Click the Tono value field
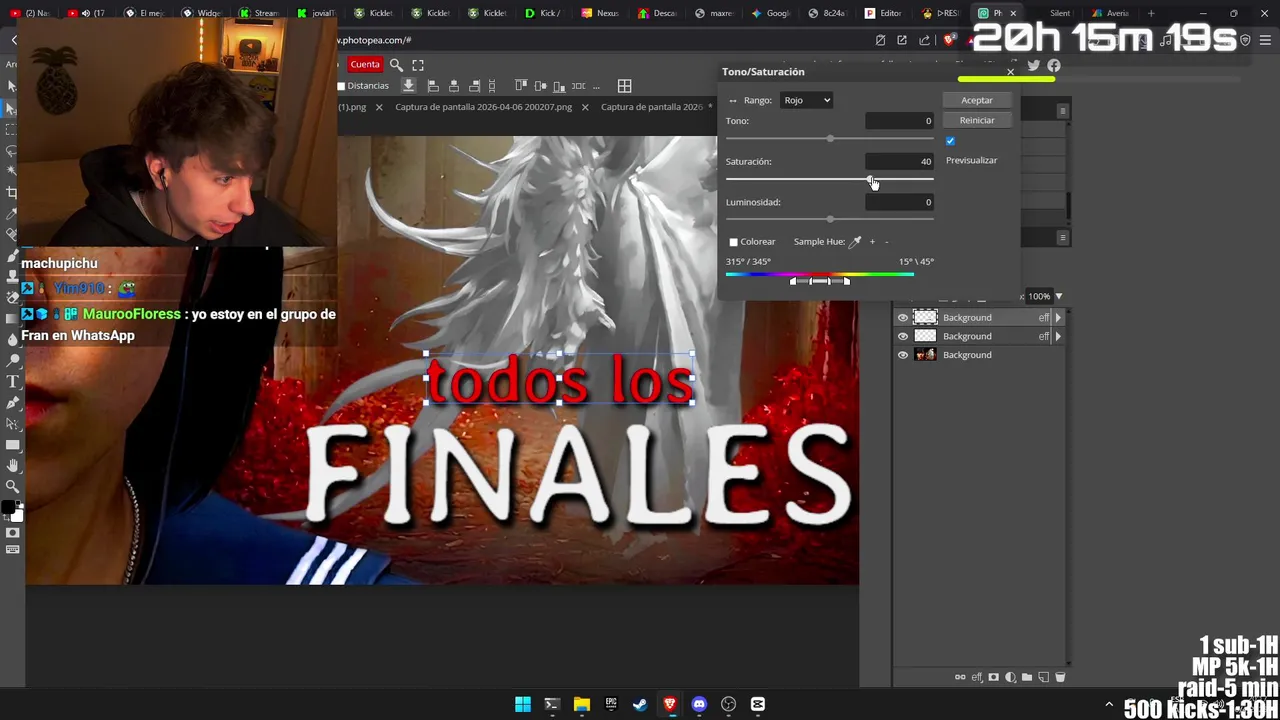 pos(899,121)
